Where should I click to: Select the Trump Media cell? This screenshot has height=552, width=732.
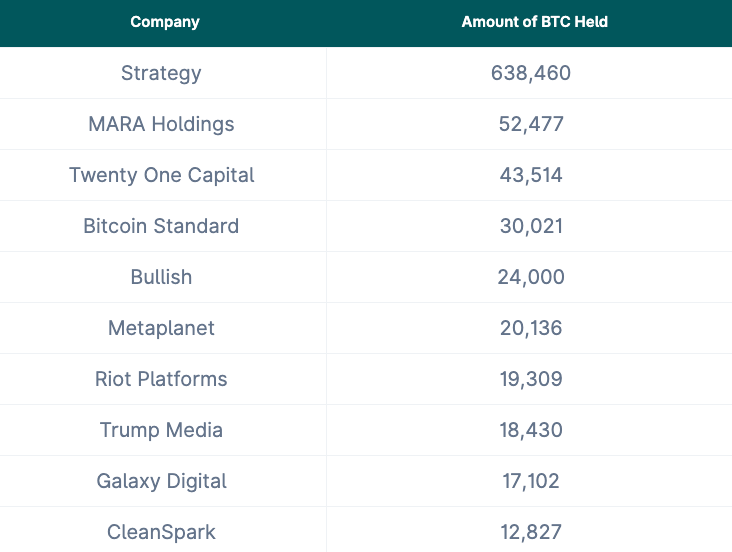[x=161, y=430]
